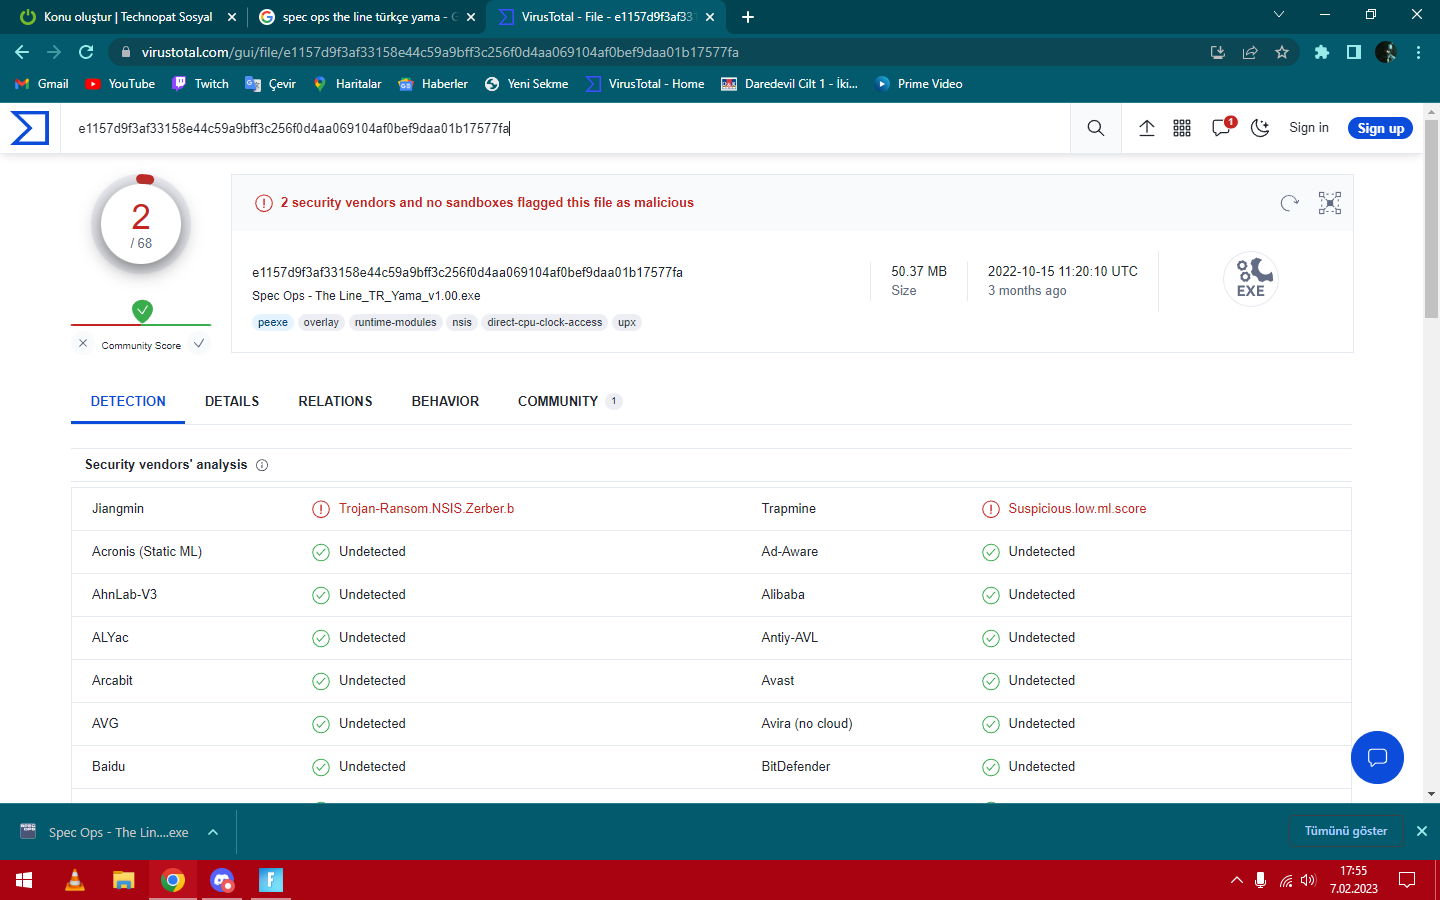The width and height of the screenshot is (1440, 900).
Task: Open the blue chat bubble button
Action: [1377, 757]
